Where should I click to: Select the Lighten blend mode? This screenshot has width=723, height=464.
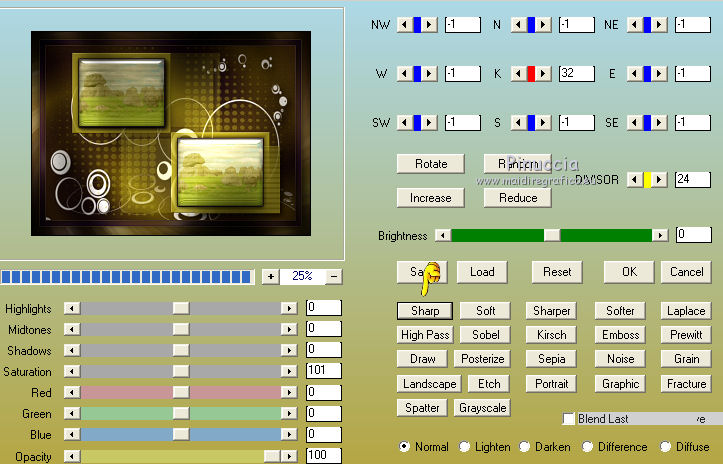coord(466,447)
